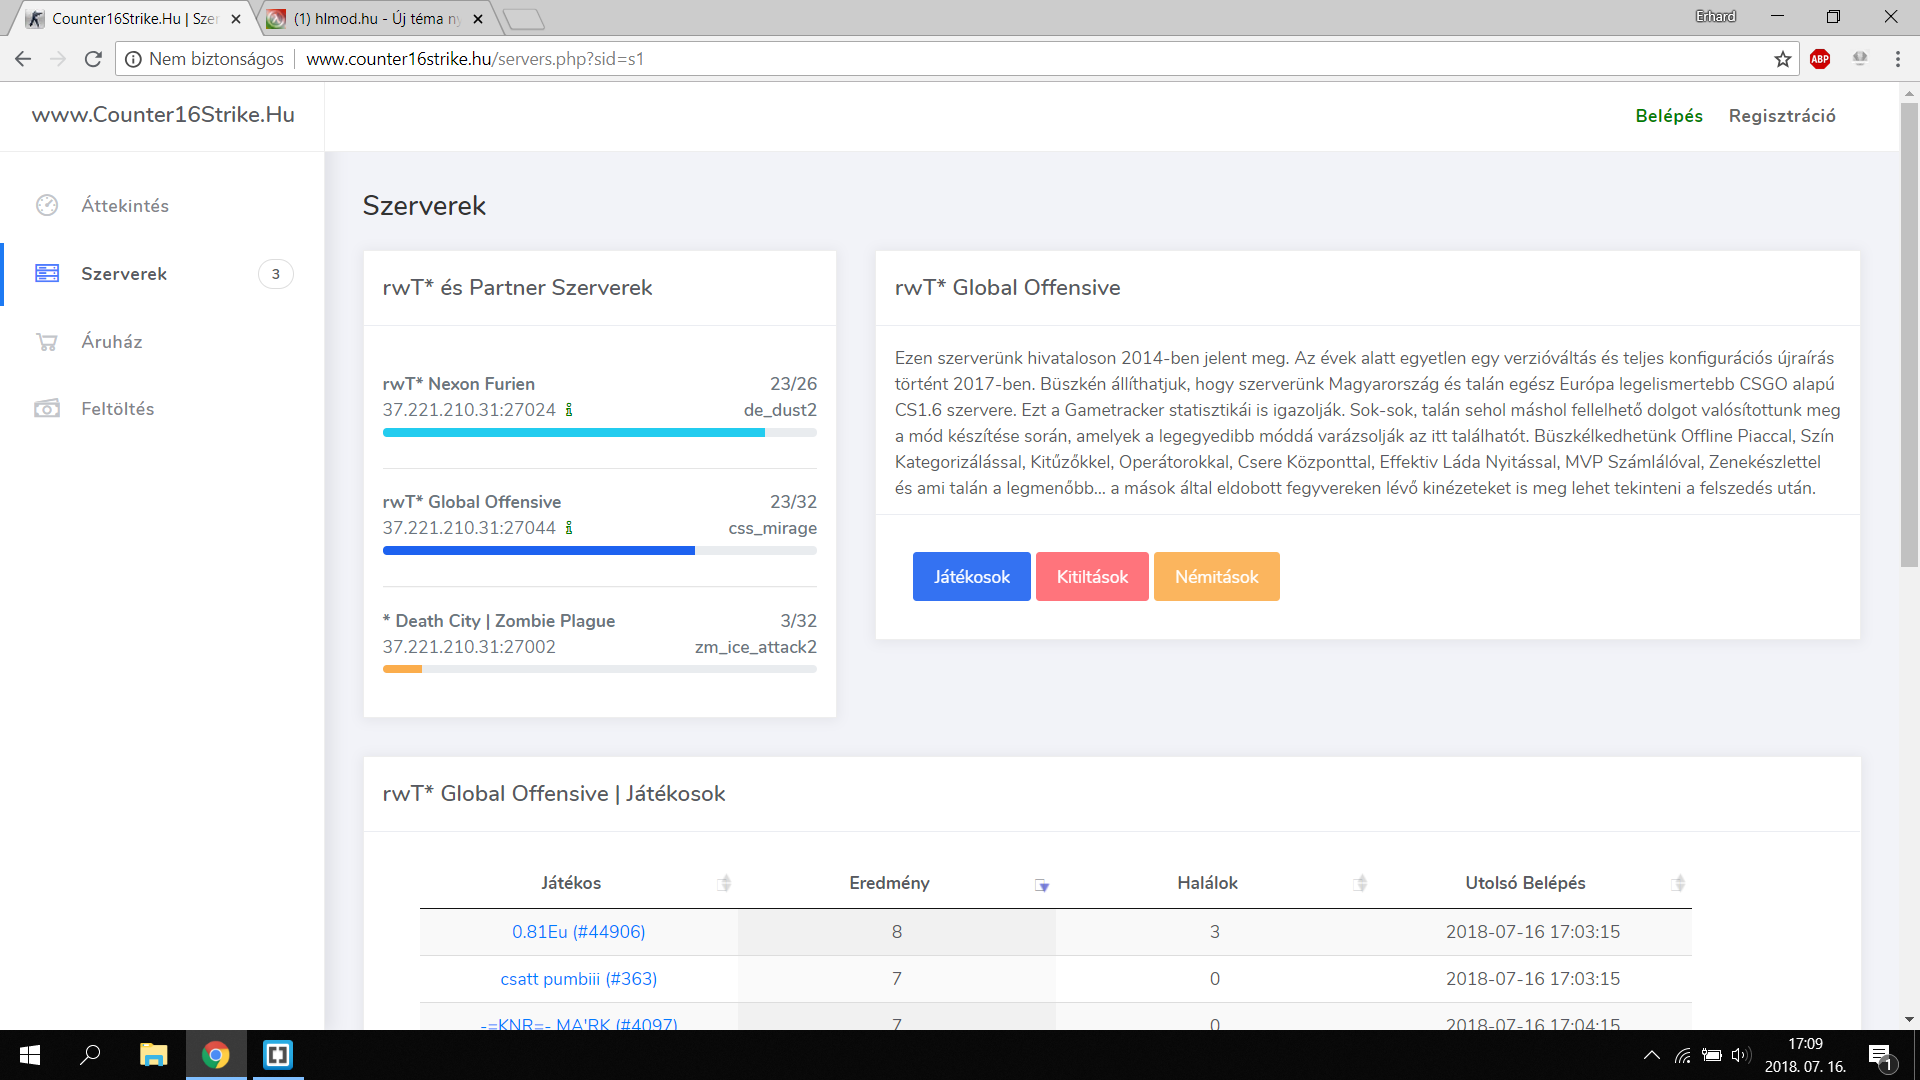The image size is (1920, 1080).
Task: Click the Szerverek server list icon
Action: coord(47,273)
